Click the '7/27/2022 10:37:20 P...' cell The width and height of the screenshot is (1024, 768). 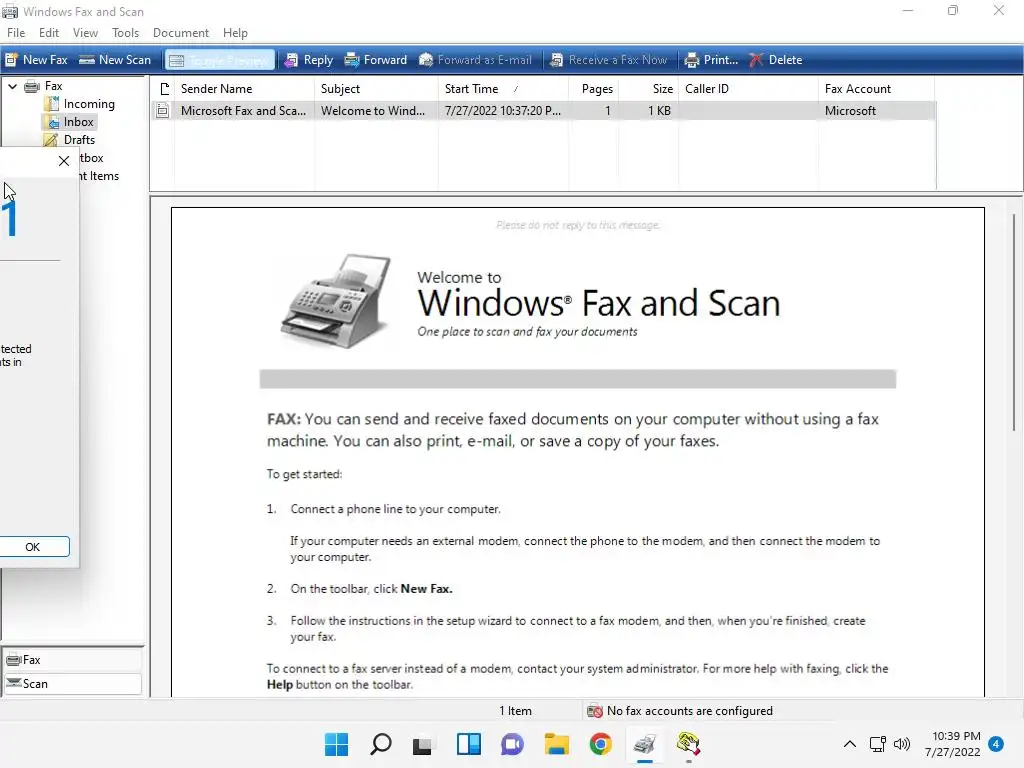[x=503, y=111]
